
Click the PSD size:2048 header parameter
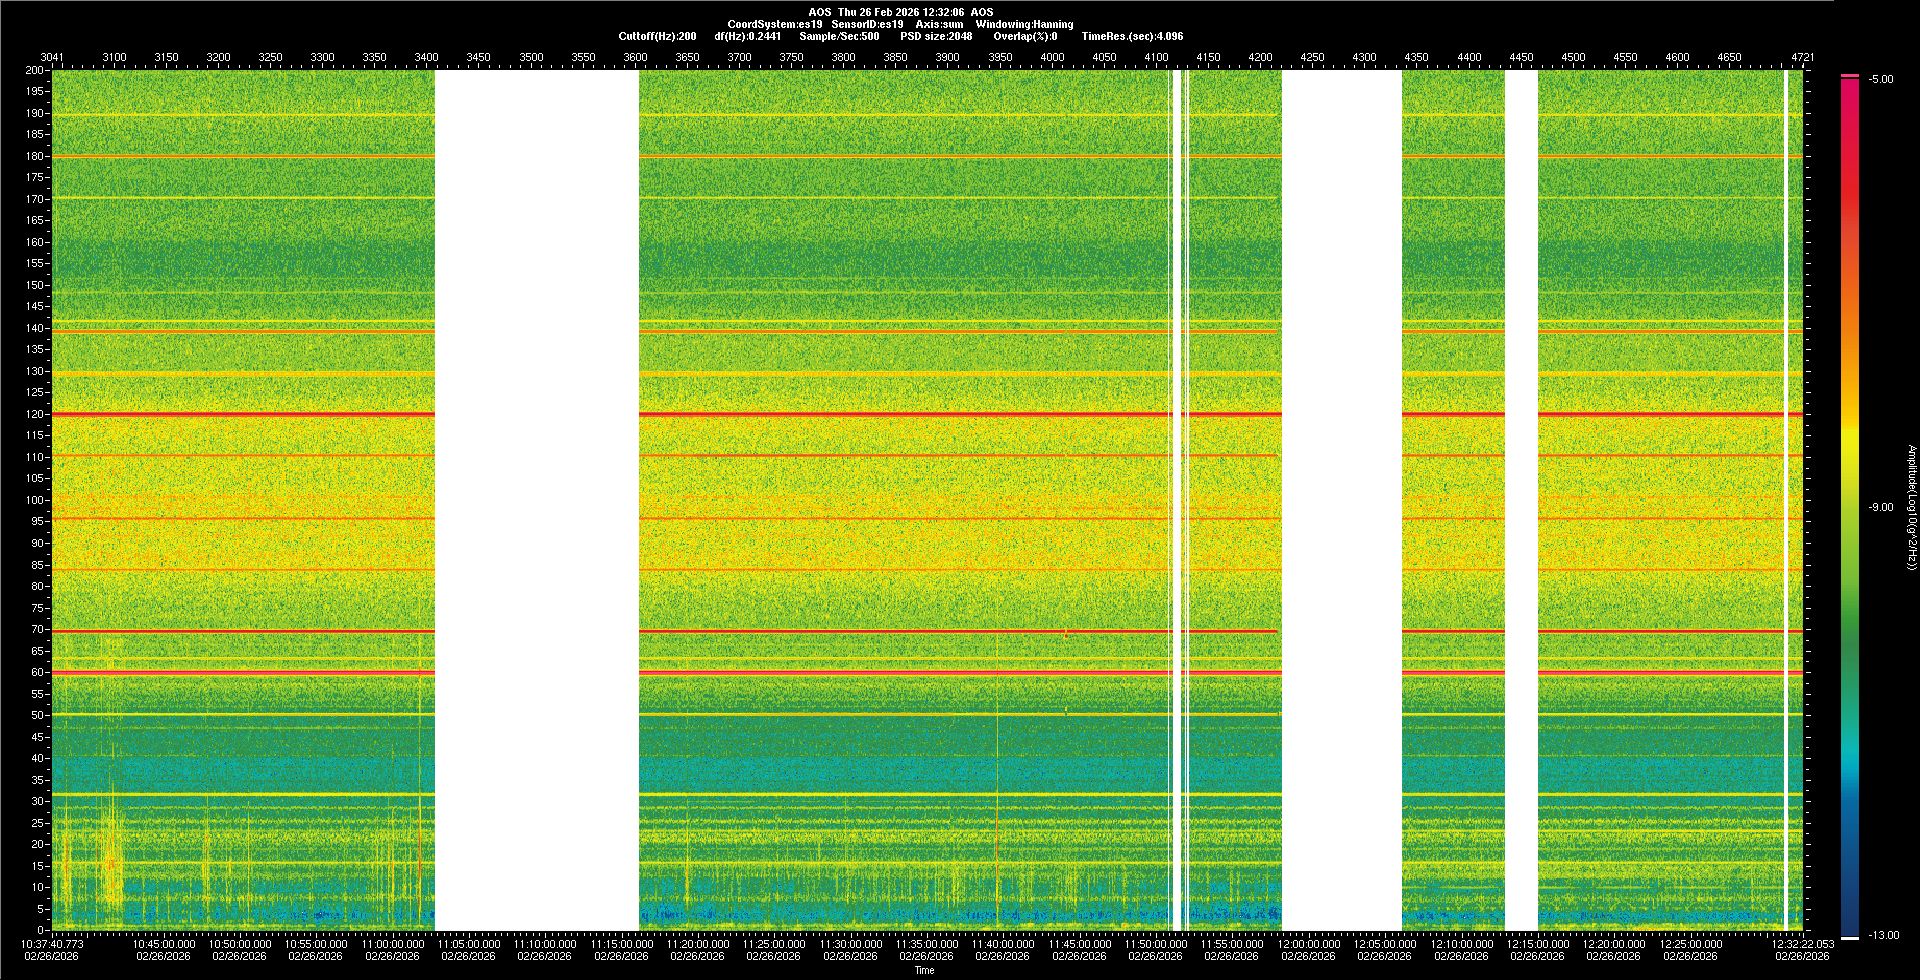[936, 36]
